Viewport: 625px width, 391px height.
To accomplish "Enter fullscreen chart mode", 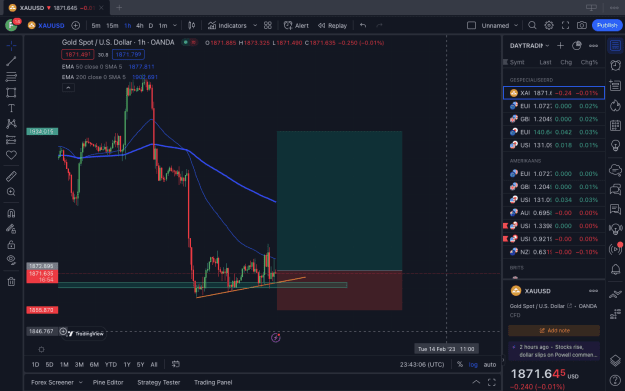I will click(x=565, y=26).
